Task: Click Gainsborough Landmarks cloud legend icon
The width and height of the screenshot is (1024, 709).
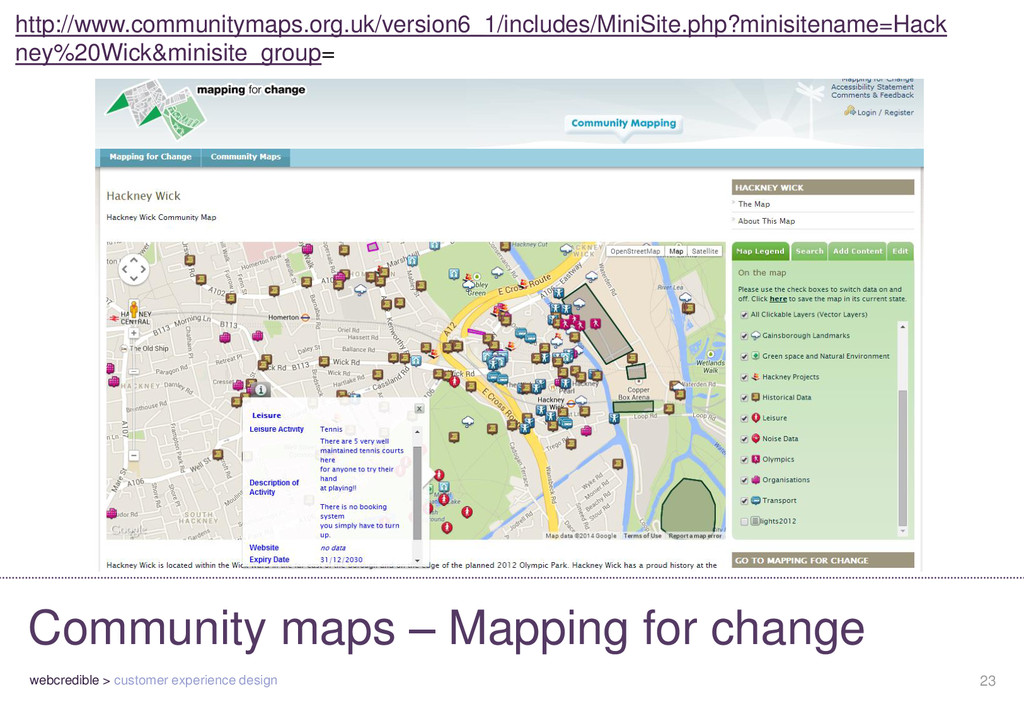Action: coord(756,336)
